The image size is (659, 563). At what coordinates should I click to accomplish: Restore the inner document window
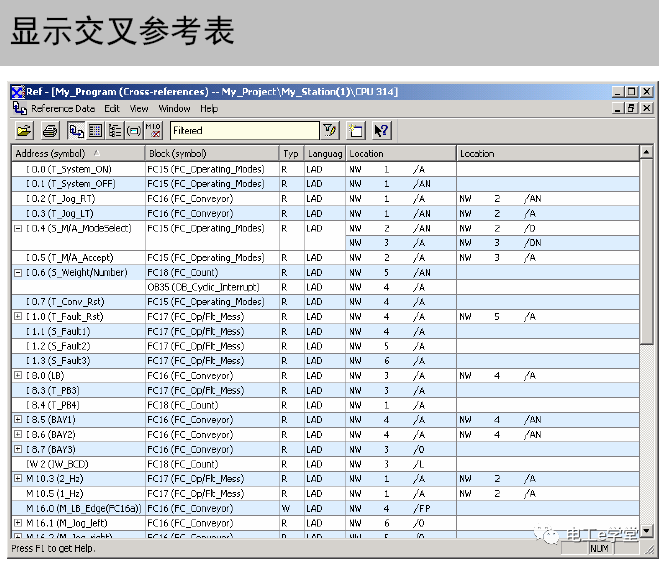[631, 108]
